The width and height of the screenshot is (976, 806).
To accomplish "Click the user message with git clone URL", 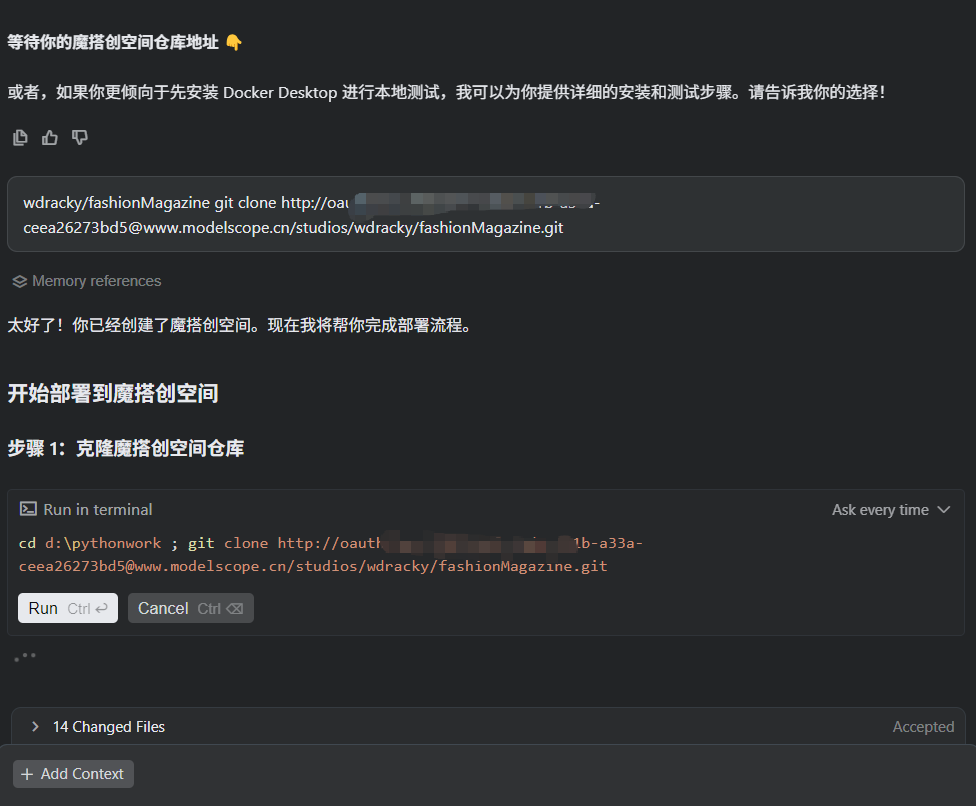I will point(486,214).
